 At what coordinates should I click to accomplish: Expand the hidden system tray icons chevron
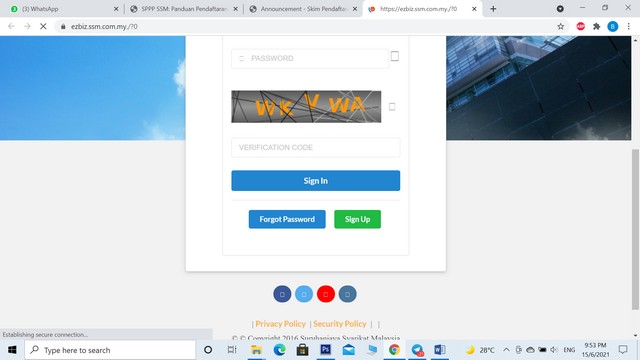pyautogui.click(x=506, y=350)
